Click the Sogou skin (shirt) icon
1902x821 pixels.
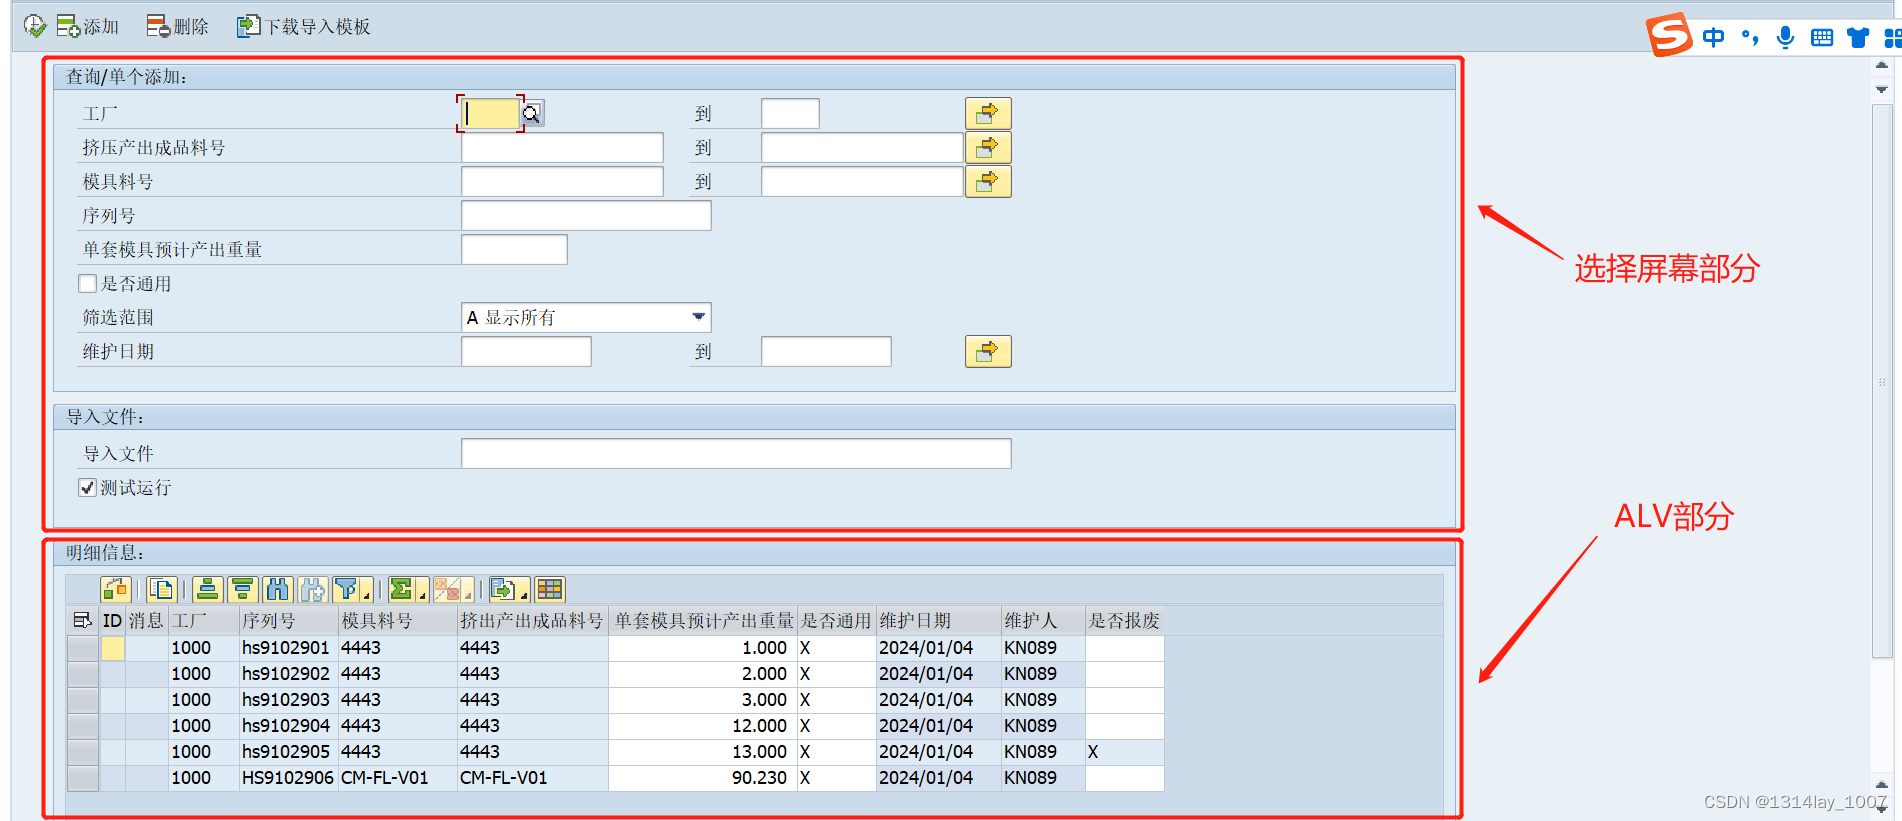coord(1858,38)
